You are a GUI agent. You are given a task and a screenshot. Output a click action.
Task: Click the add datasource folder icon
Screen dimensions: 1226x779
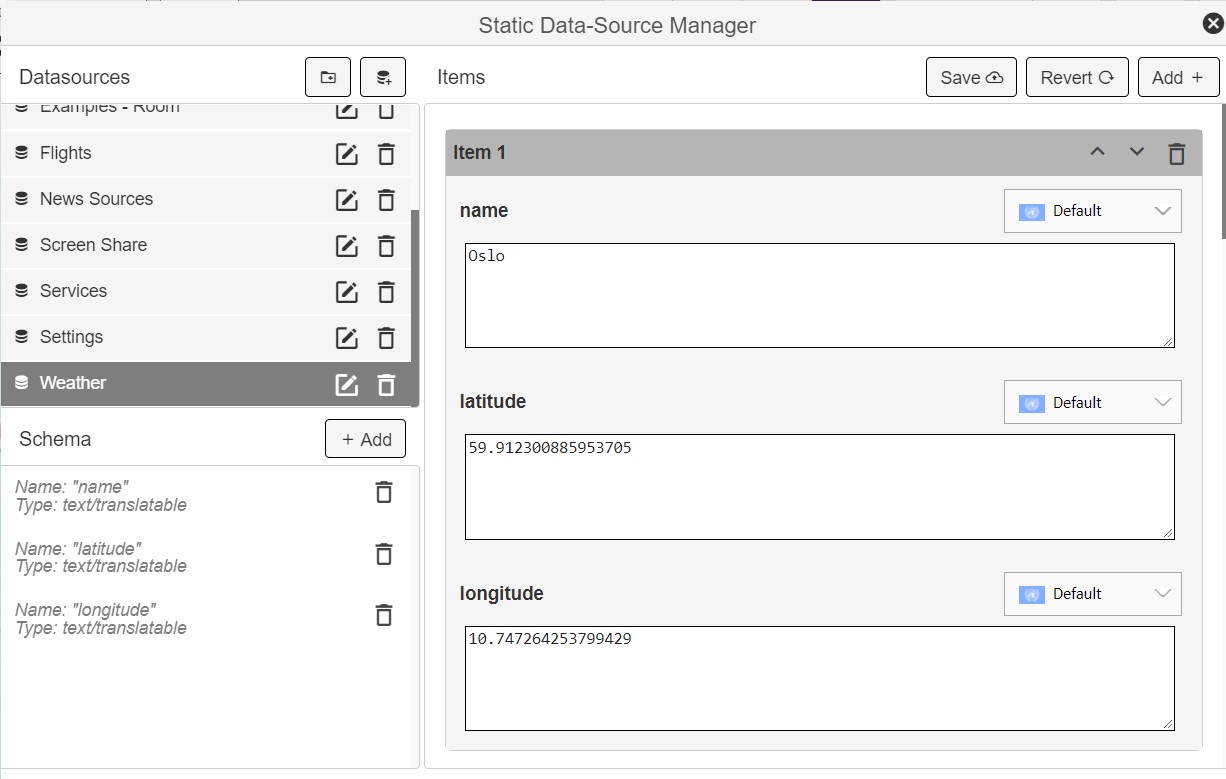tap(328, 77)
